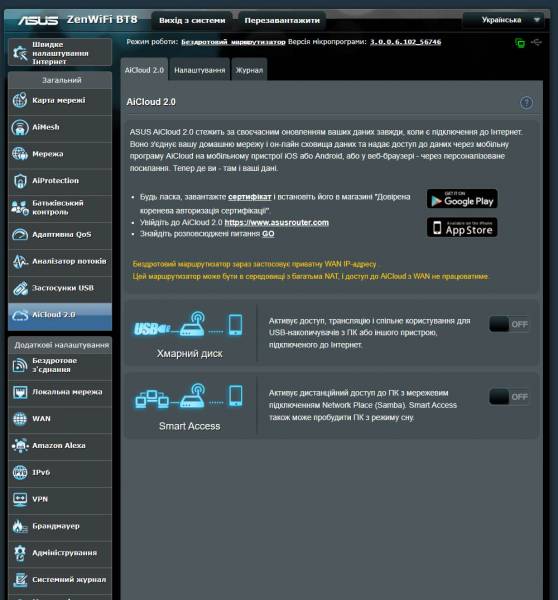Click the Хмарний диск USB router illustration

click(188, 324)
